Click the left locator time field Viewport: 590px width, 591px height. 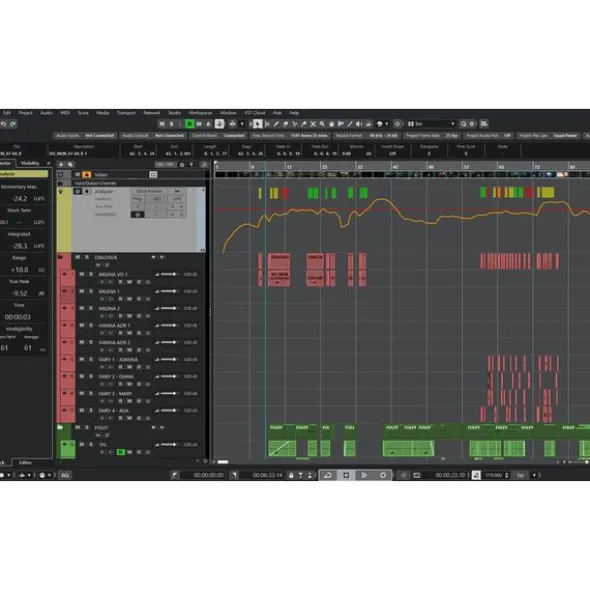pyautogui.click(x=208, y=475)
